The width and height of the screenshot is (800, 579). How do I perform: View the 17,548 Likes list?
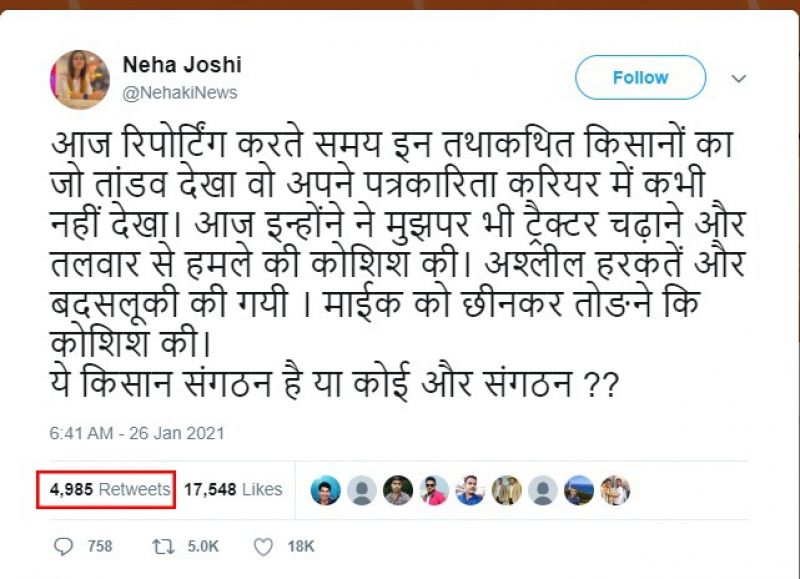[233, 489]
